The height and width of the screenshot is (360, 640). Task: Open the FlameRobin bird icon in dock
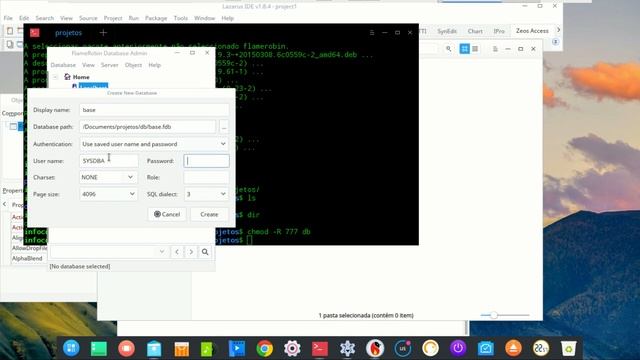(x=375, y=349)
